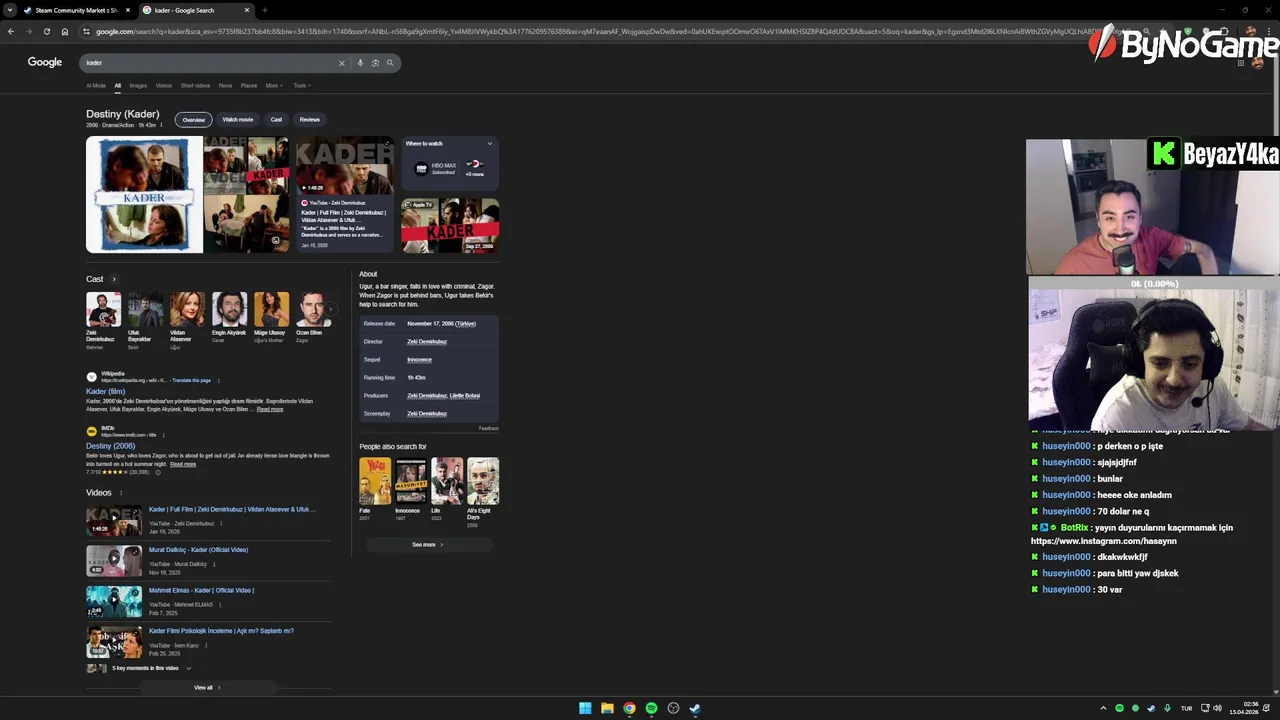Start voice search with the microphone icon
This screenshot has width=1280, height=720.
[360, 63]
